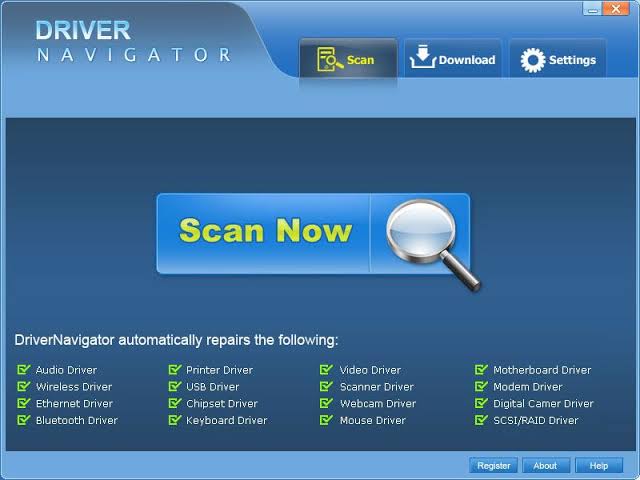This screenshot has height=480, width=640.
Task: Click the Keyboard Driver checkmark
Action: [175, 420]
